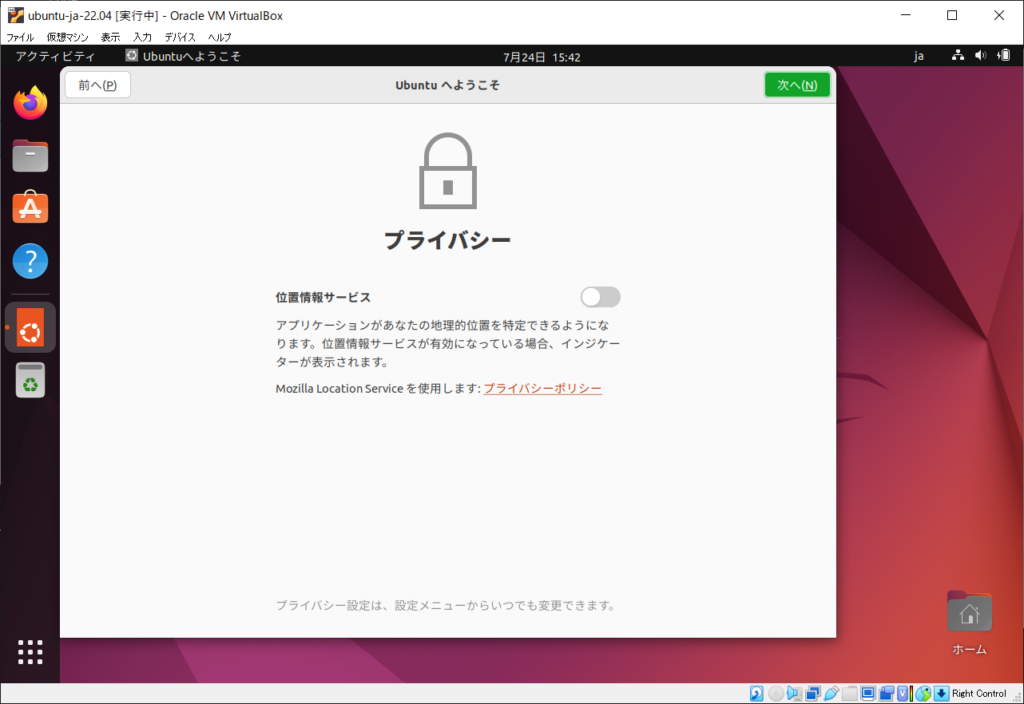
Task: Click the power icon in top bar
Action: [1004, 56]
